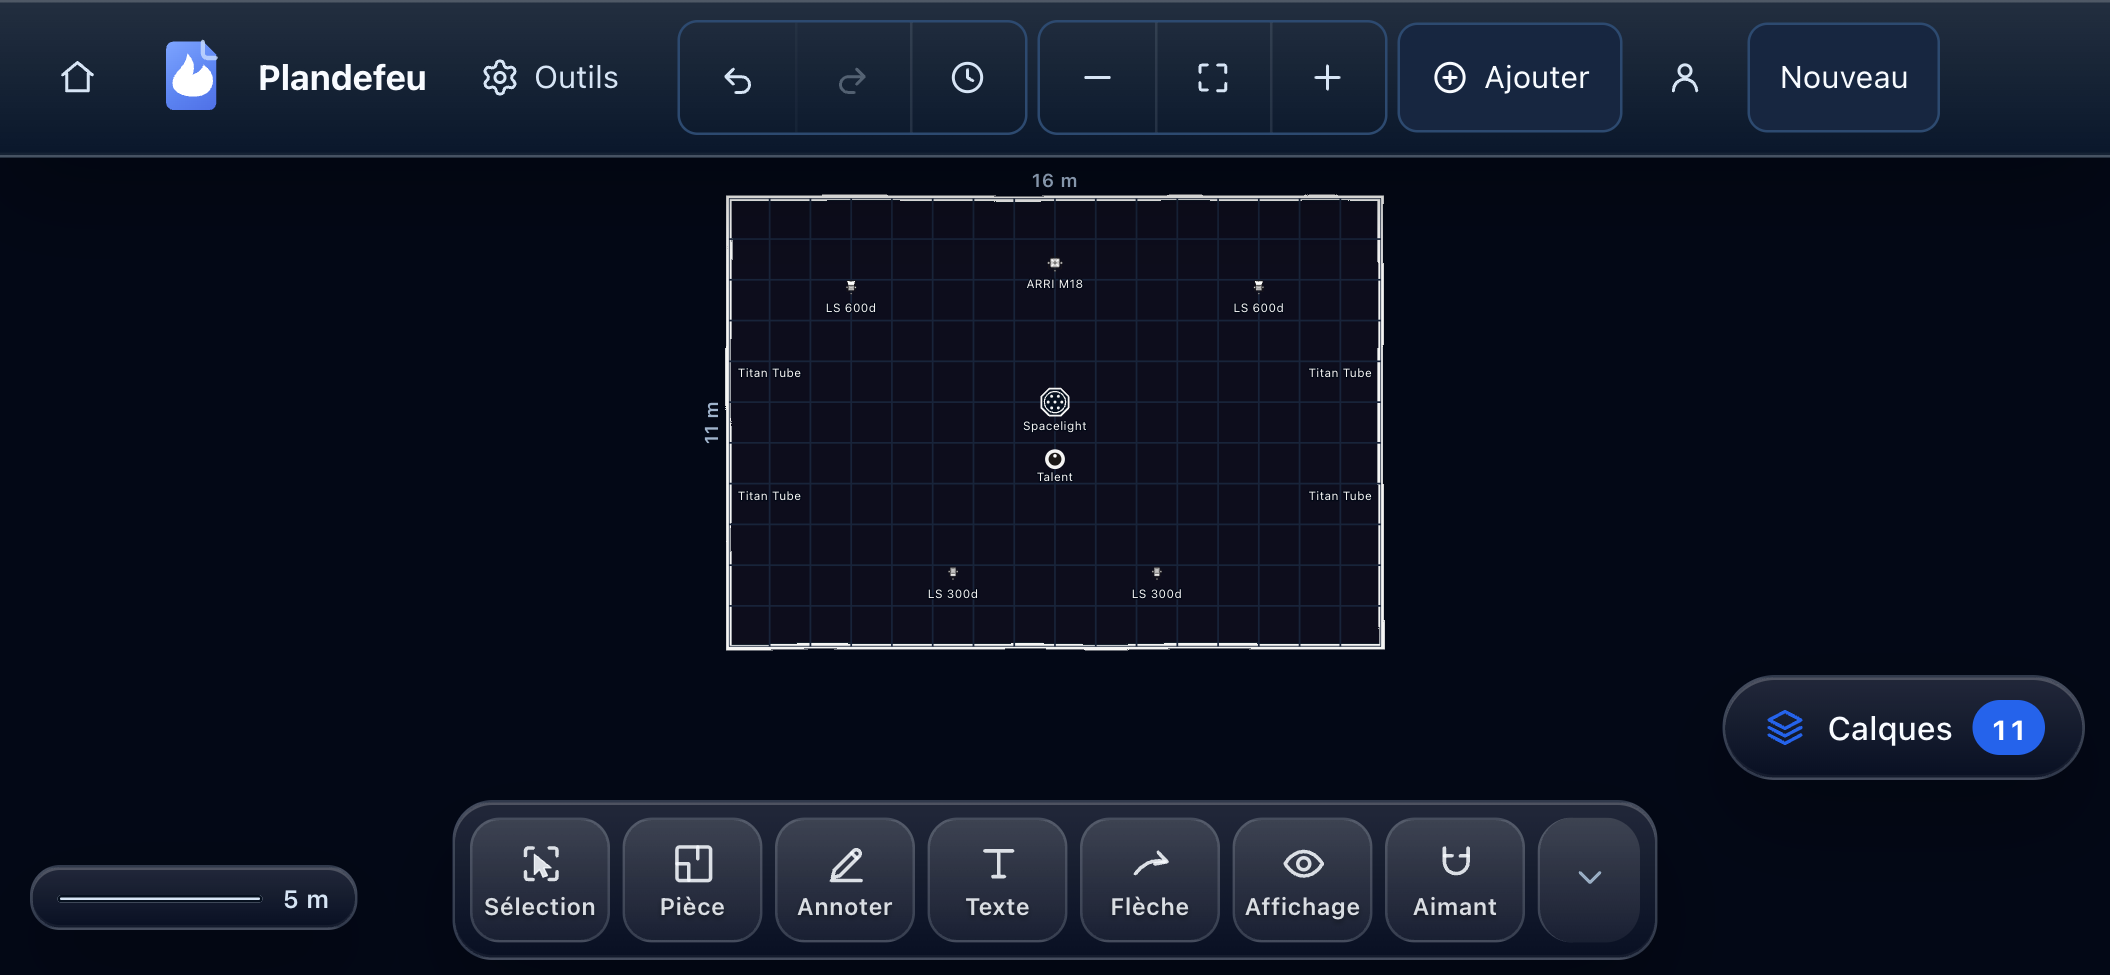Fit plan to screen
The image size is (2110, 975).
1212,78
